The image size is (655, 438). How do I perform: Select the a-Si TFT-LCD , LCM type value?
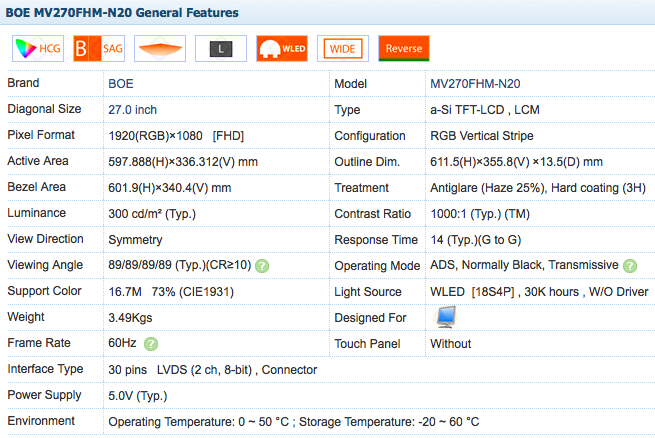tap(485, 110)
